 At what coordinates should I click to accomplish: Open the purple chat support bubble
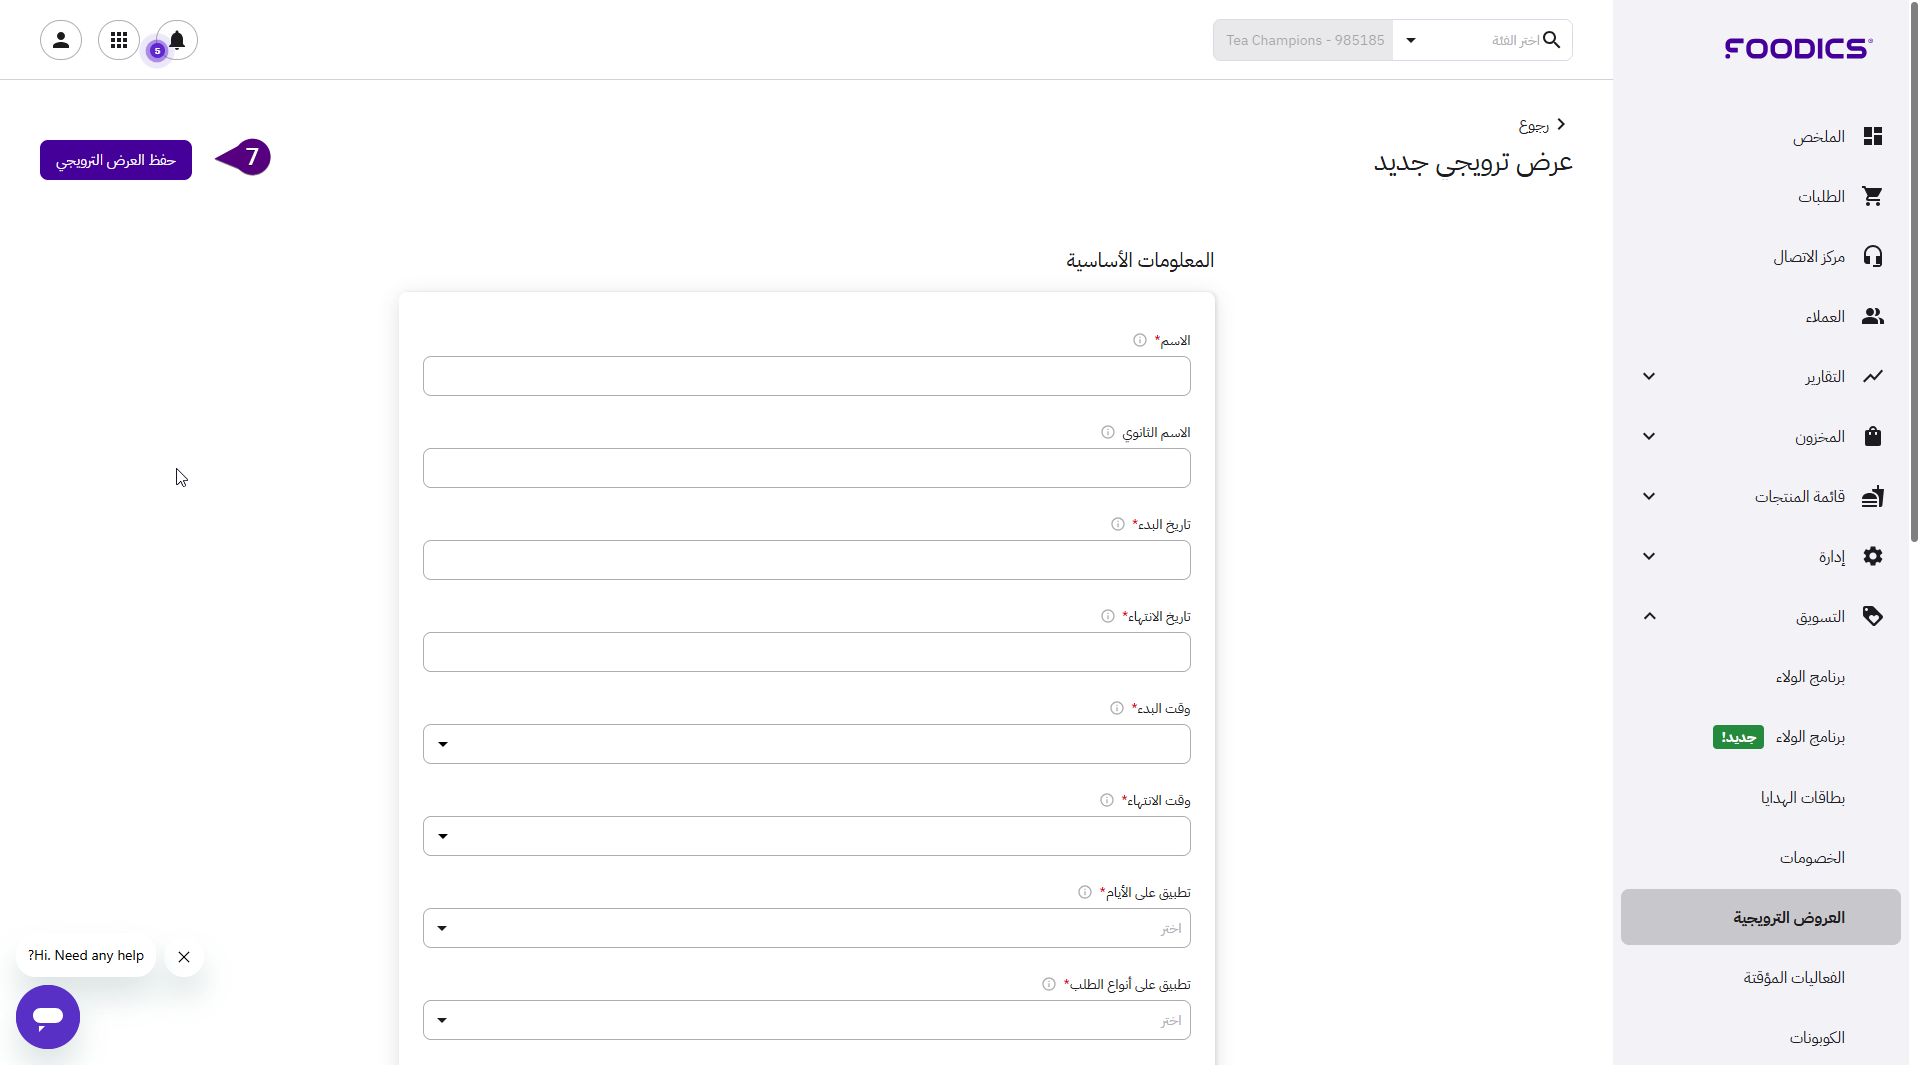[48, 1016]
